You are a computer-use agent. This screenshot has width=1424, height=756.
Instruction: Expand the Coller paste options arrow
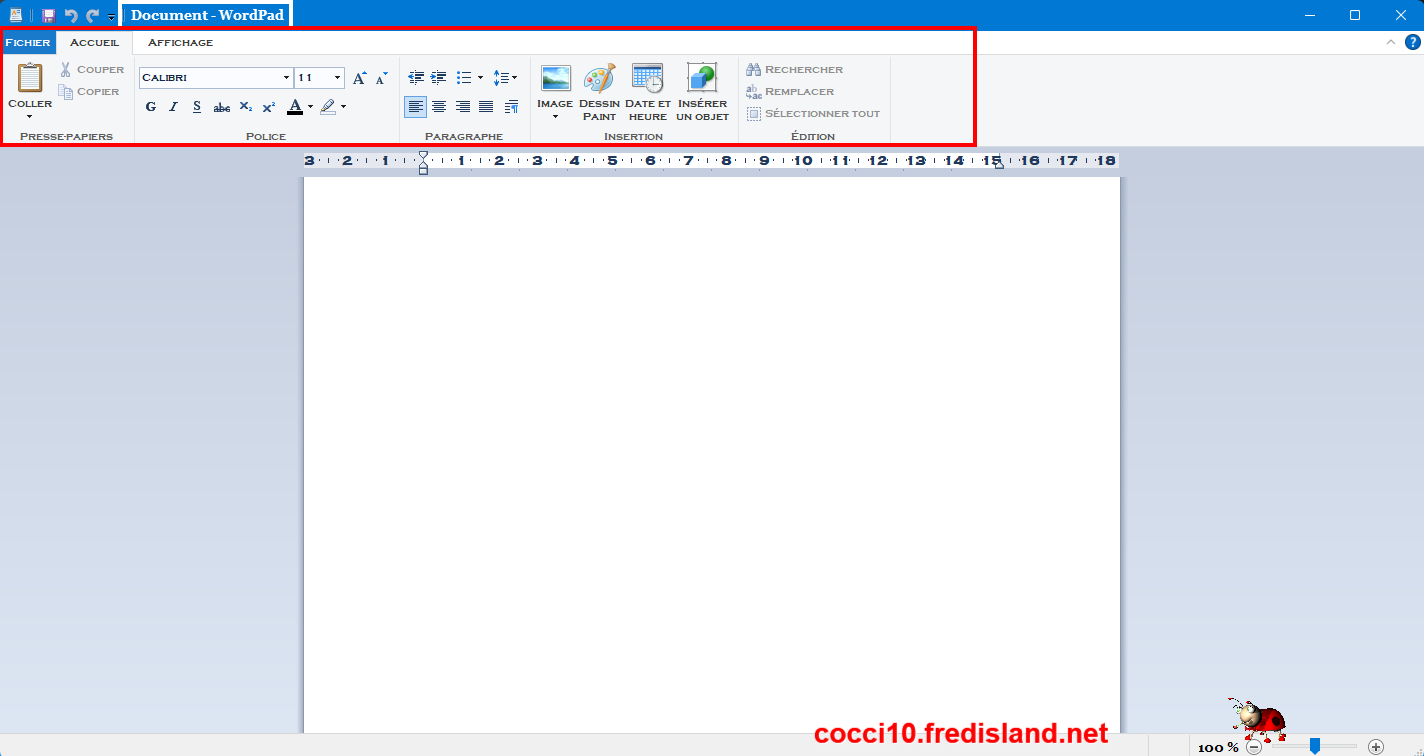(30, 116)
